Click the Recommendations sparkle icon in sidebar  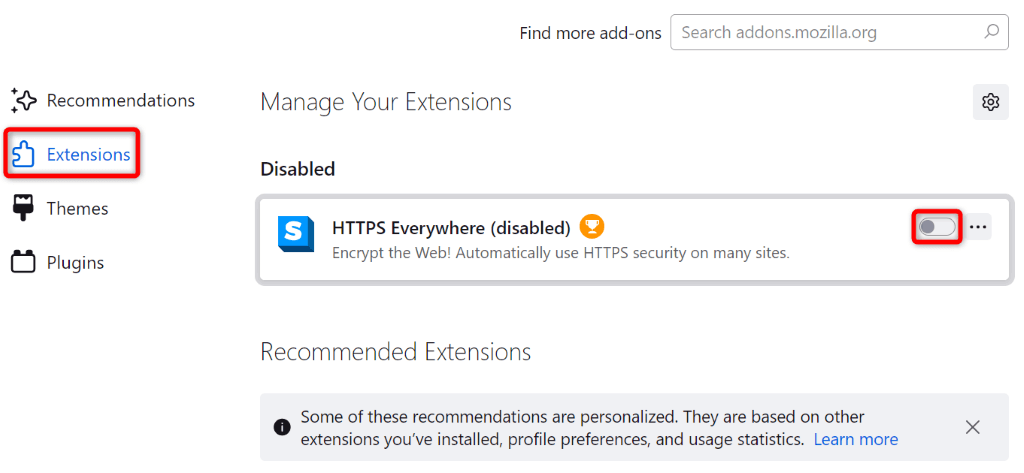click(23, 101)
